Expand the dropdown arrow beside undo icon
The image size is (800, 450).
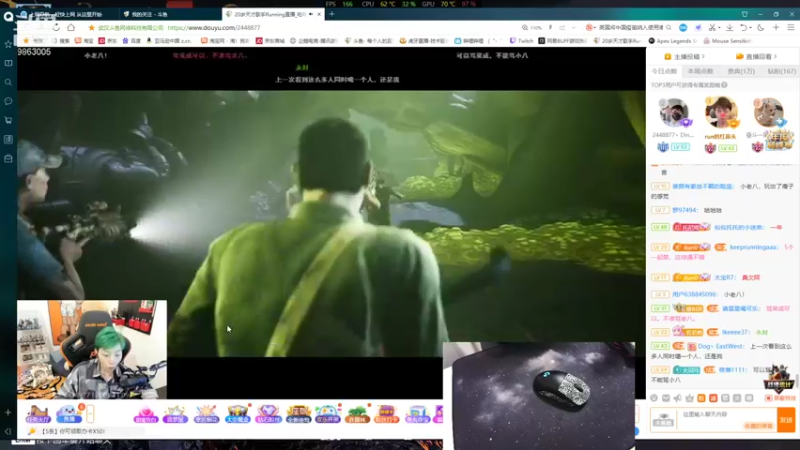pyautogui.click(x=751, y=28)
